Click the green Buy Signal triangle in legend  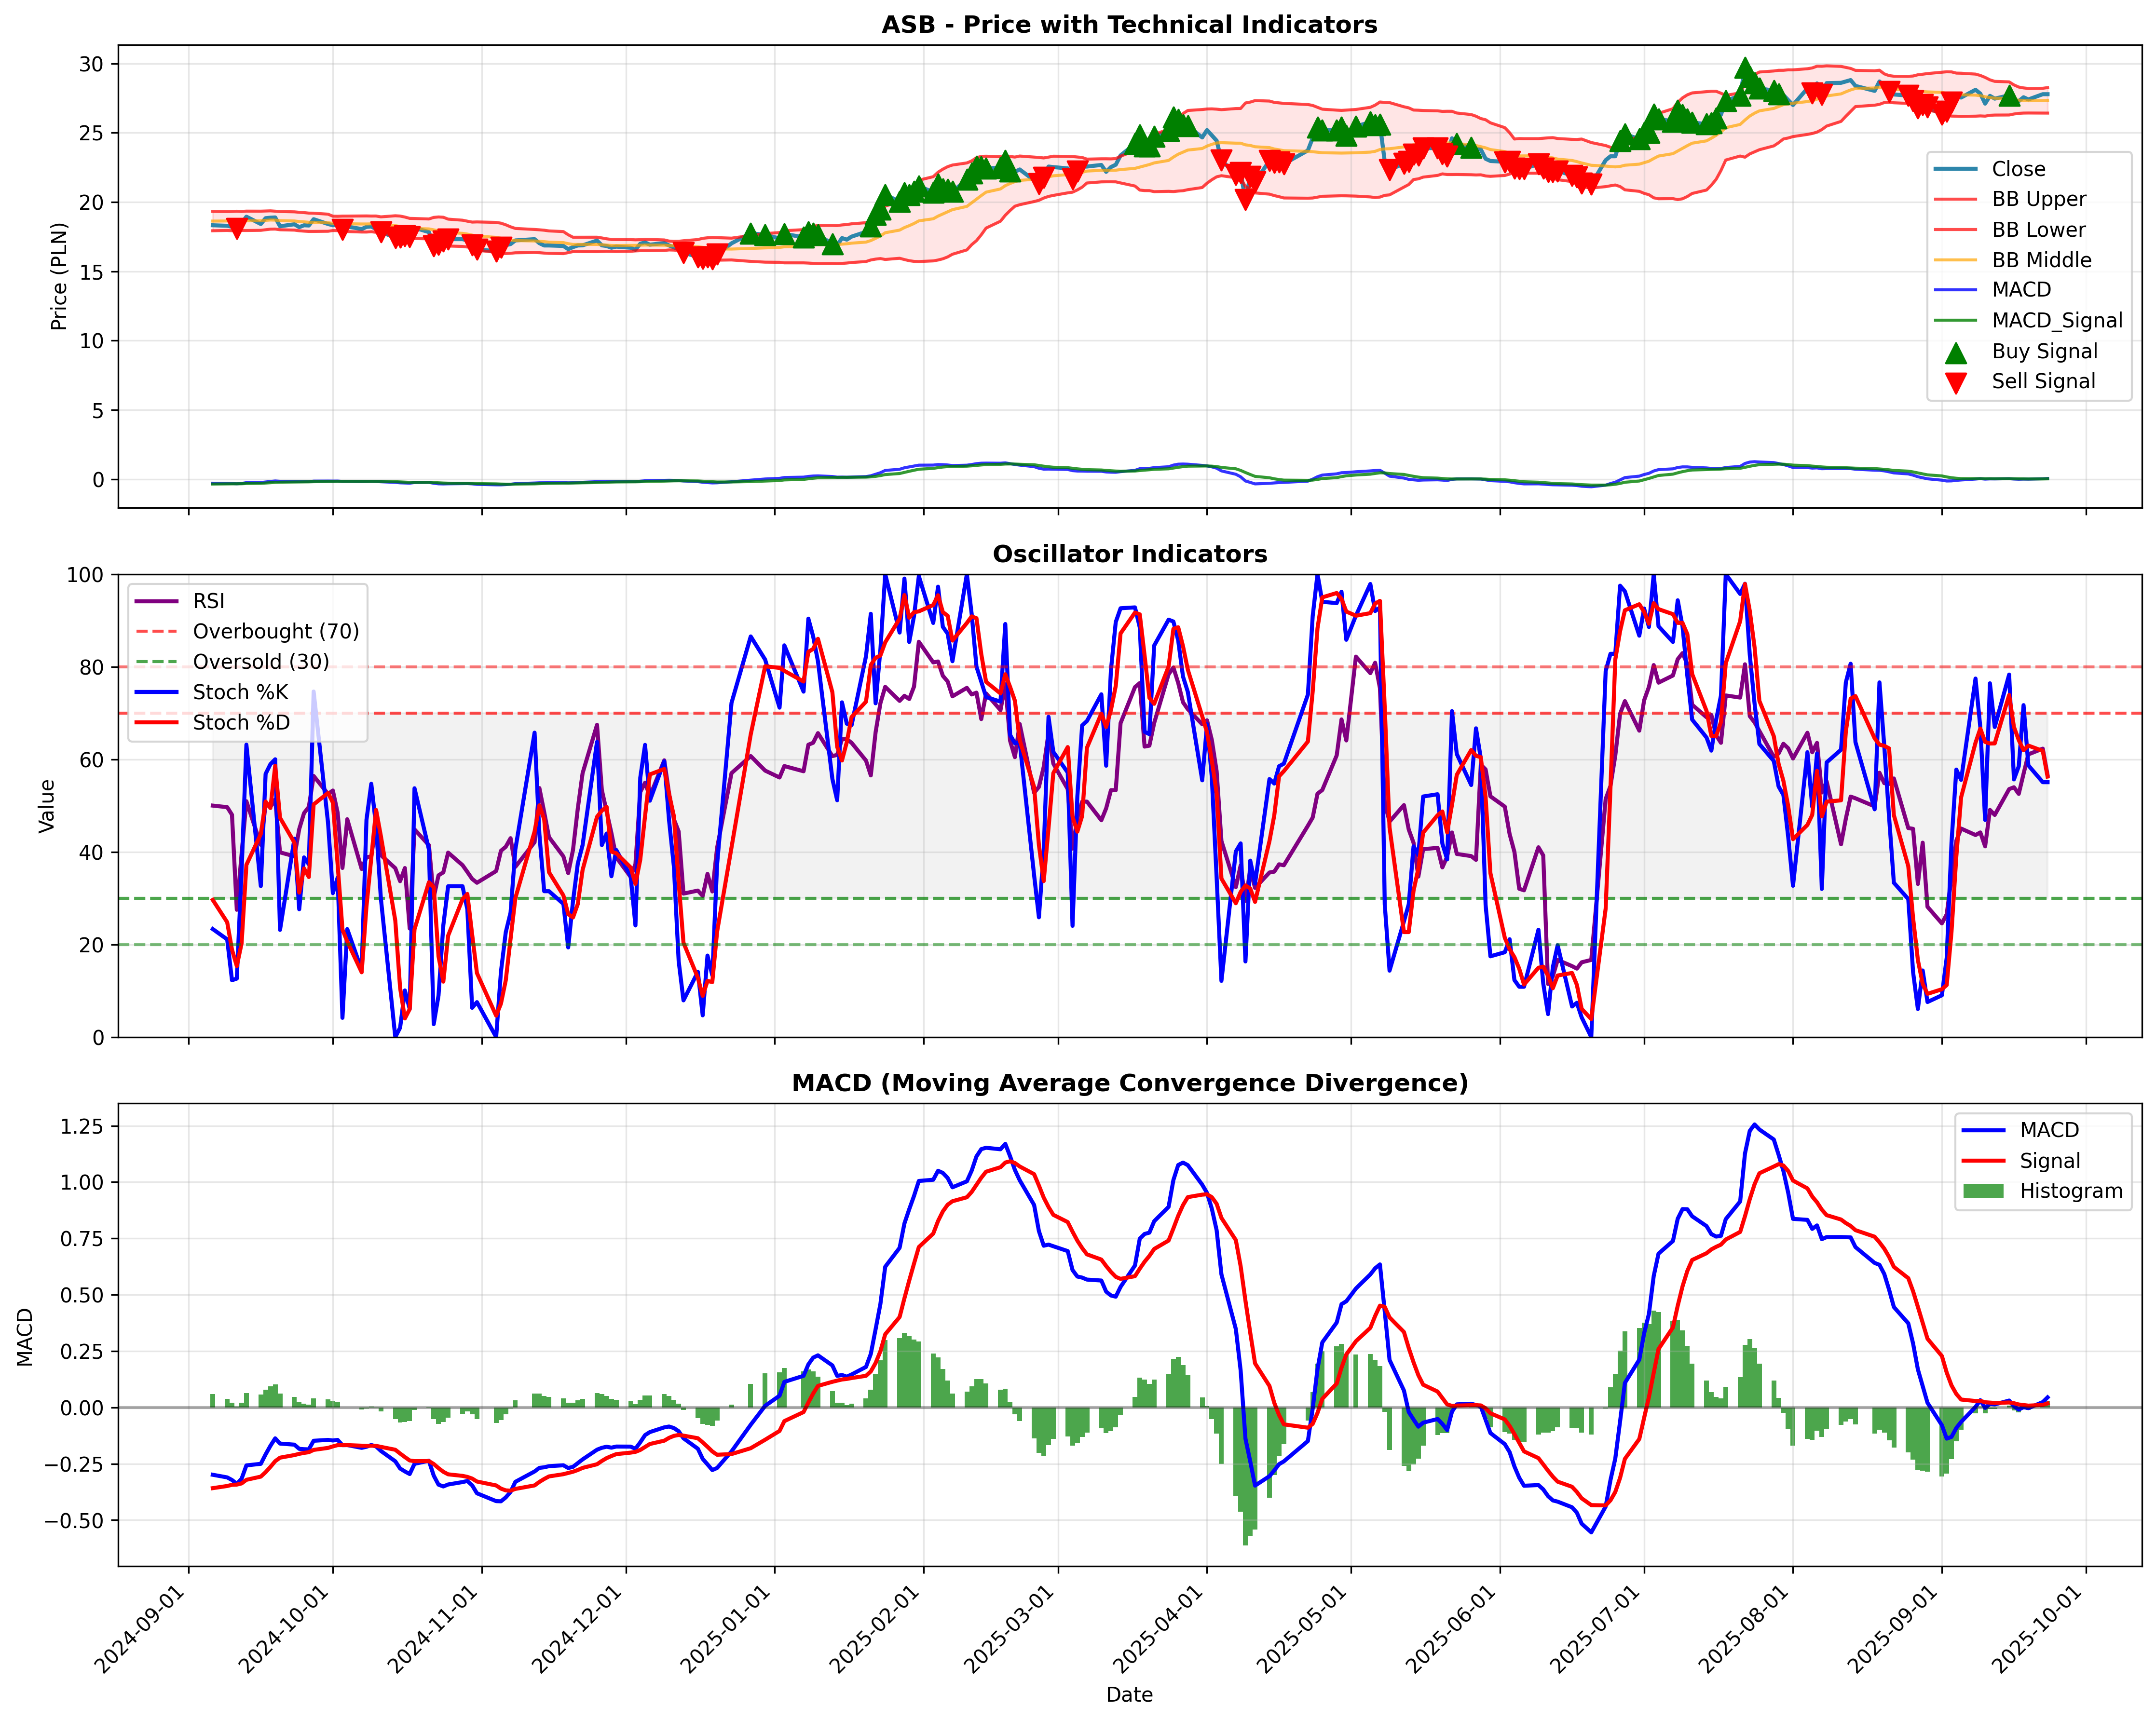pyautogui.click(x=1956, y=352)
